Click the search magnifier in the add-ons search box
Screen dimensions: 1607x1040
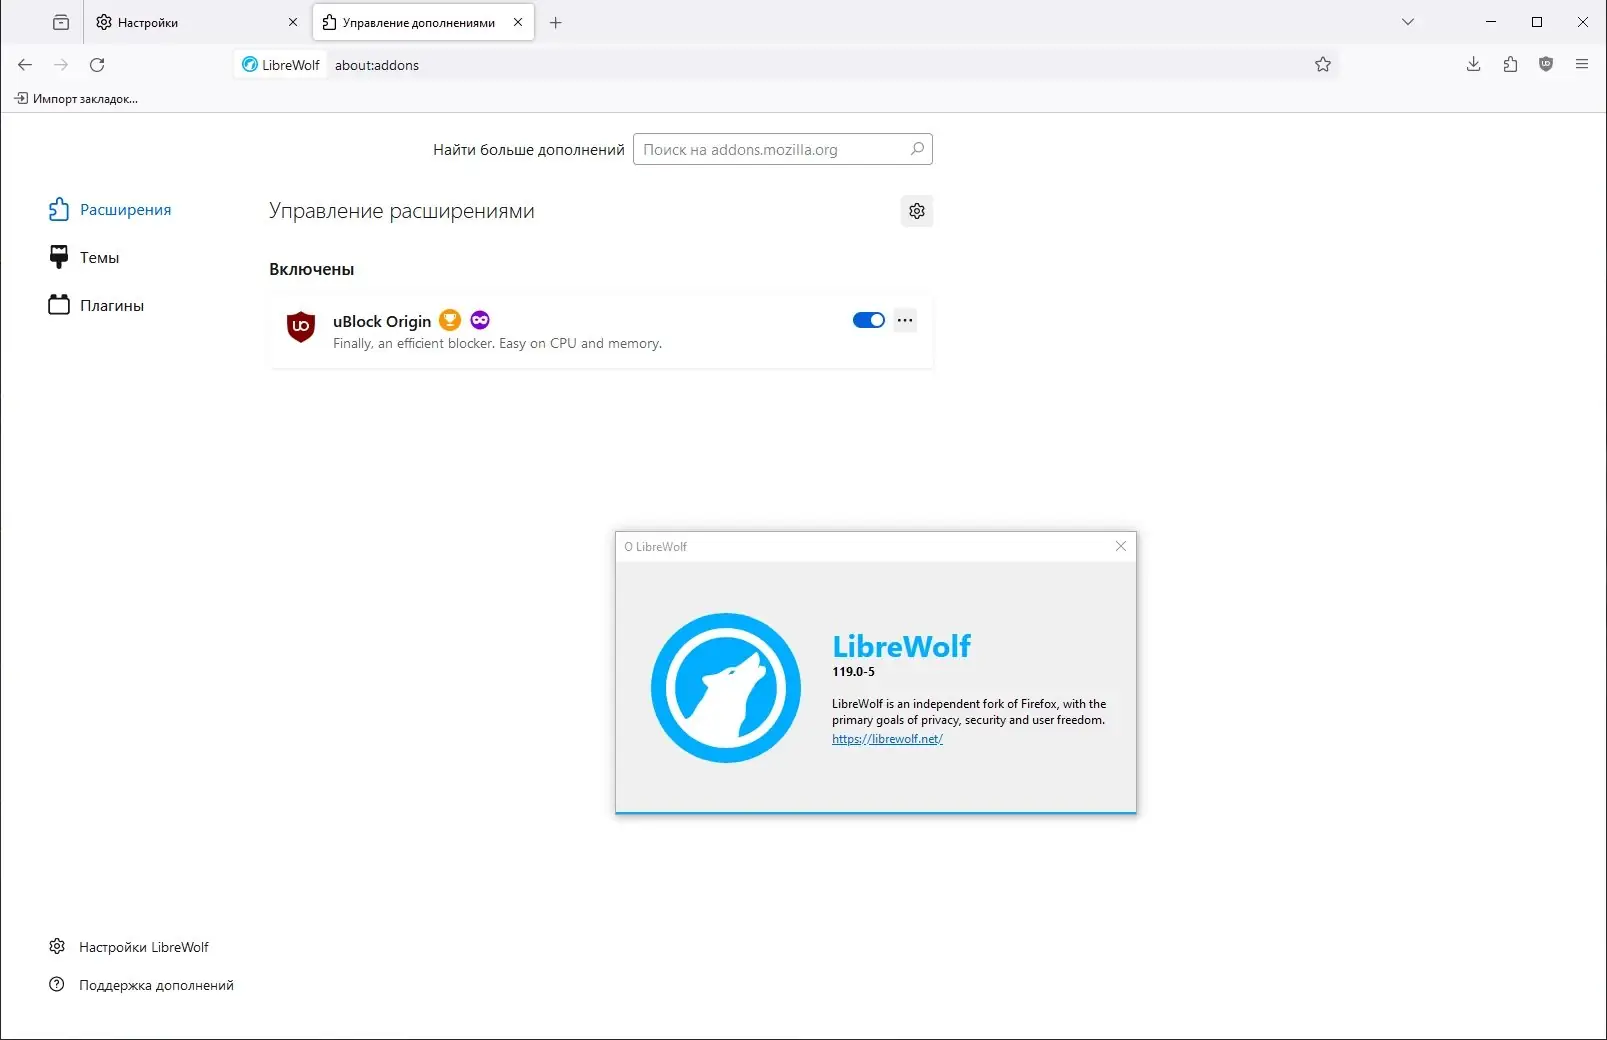pos(917,149)
